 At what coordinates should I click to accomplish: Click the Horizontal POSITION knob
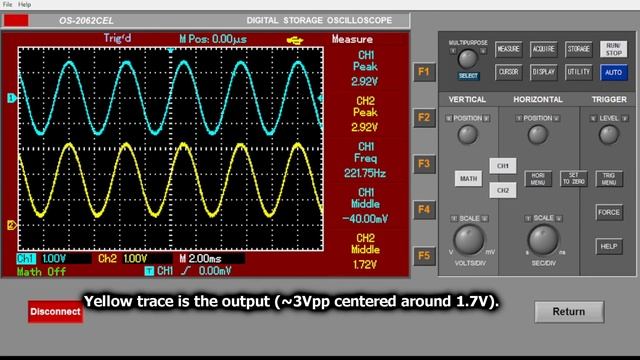tap(538, 135)
